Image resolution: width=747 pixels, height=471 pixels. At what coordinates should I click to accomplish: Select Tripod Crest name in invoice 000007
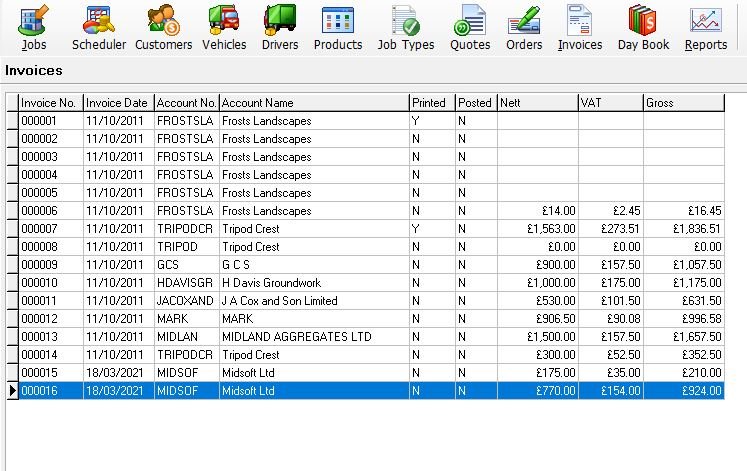(314, 229)
